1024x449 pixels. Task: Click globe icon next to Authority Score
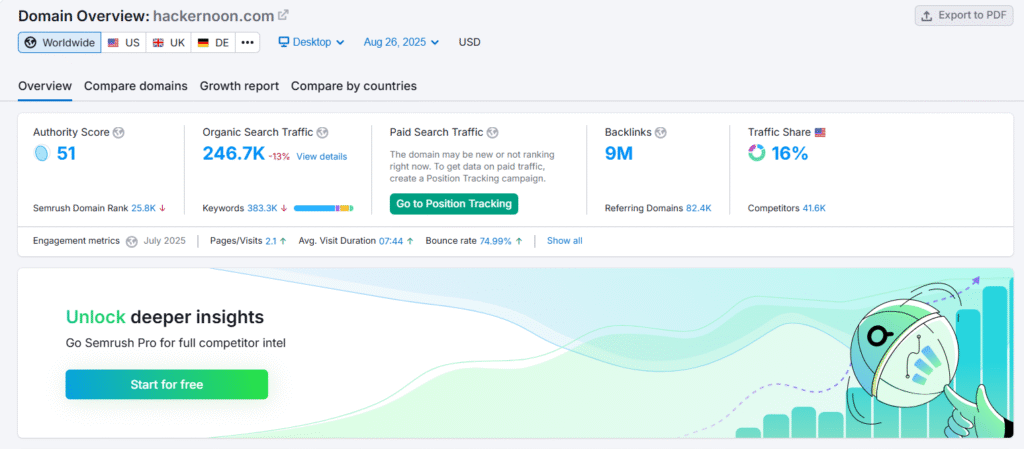pos(118,132)
